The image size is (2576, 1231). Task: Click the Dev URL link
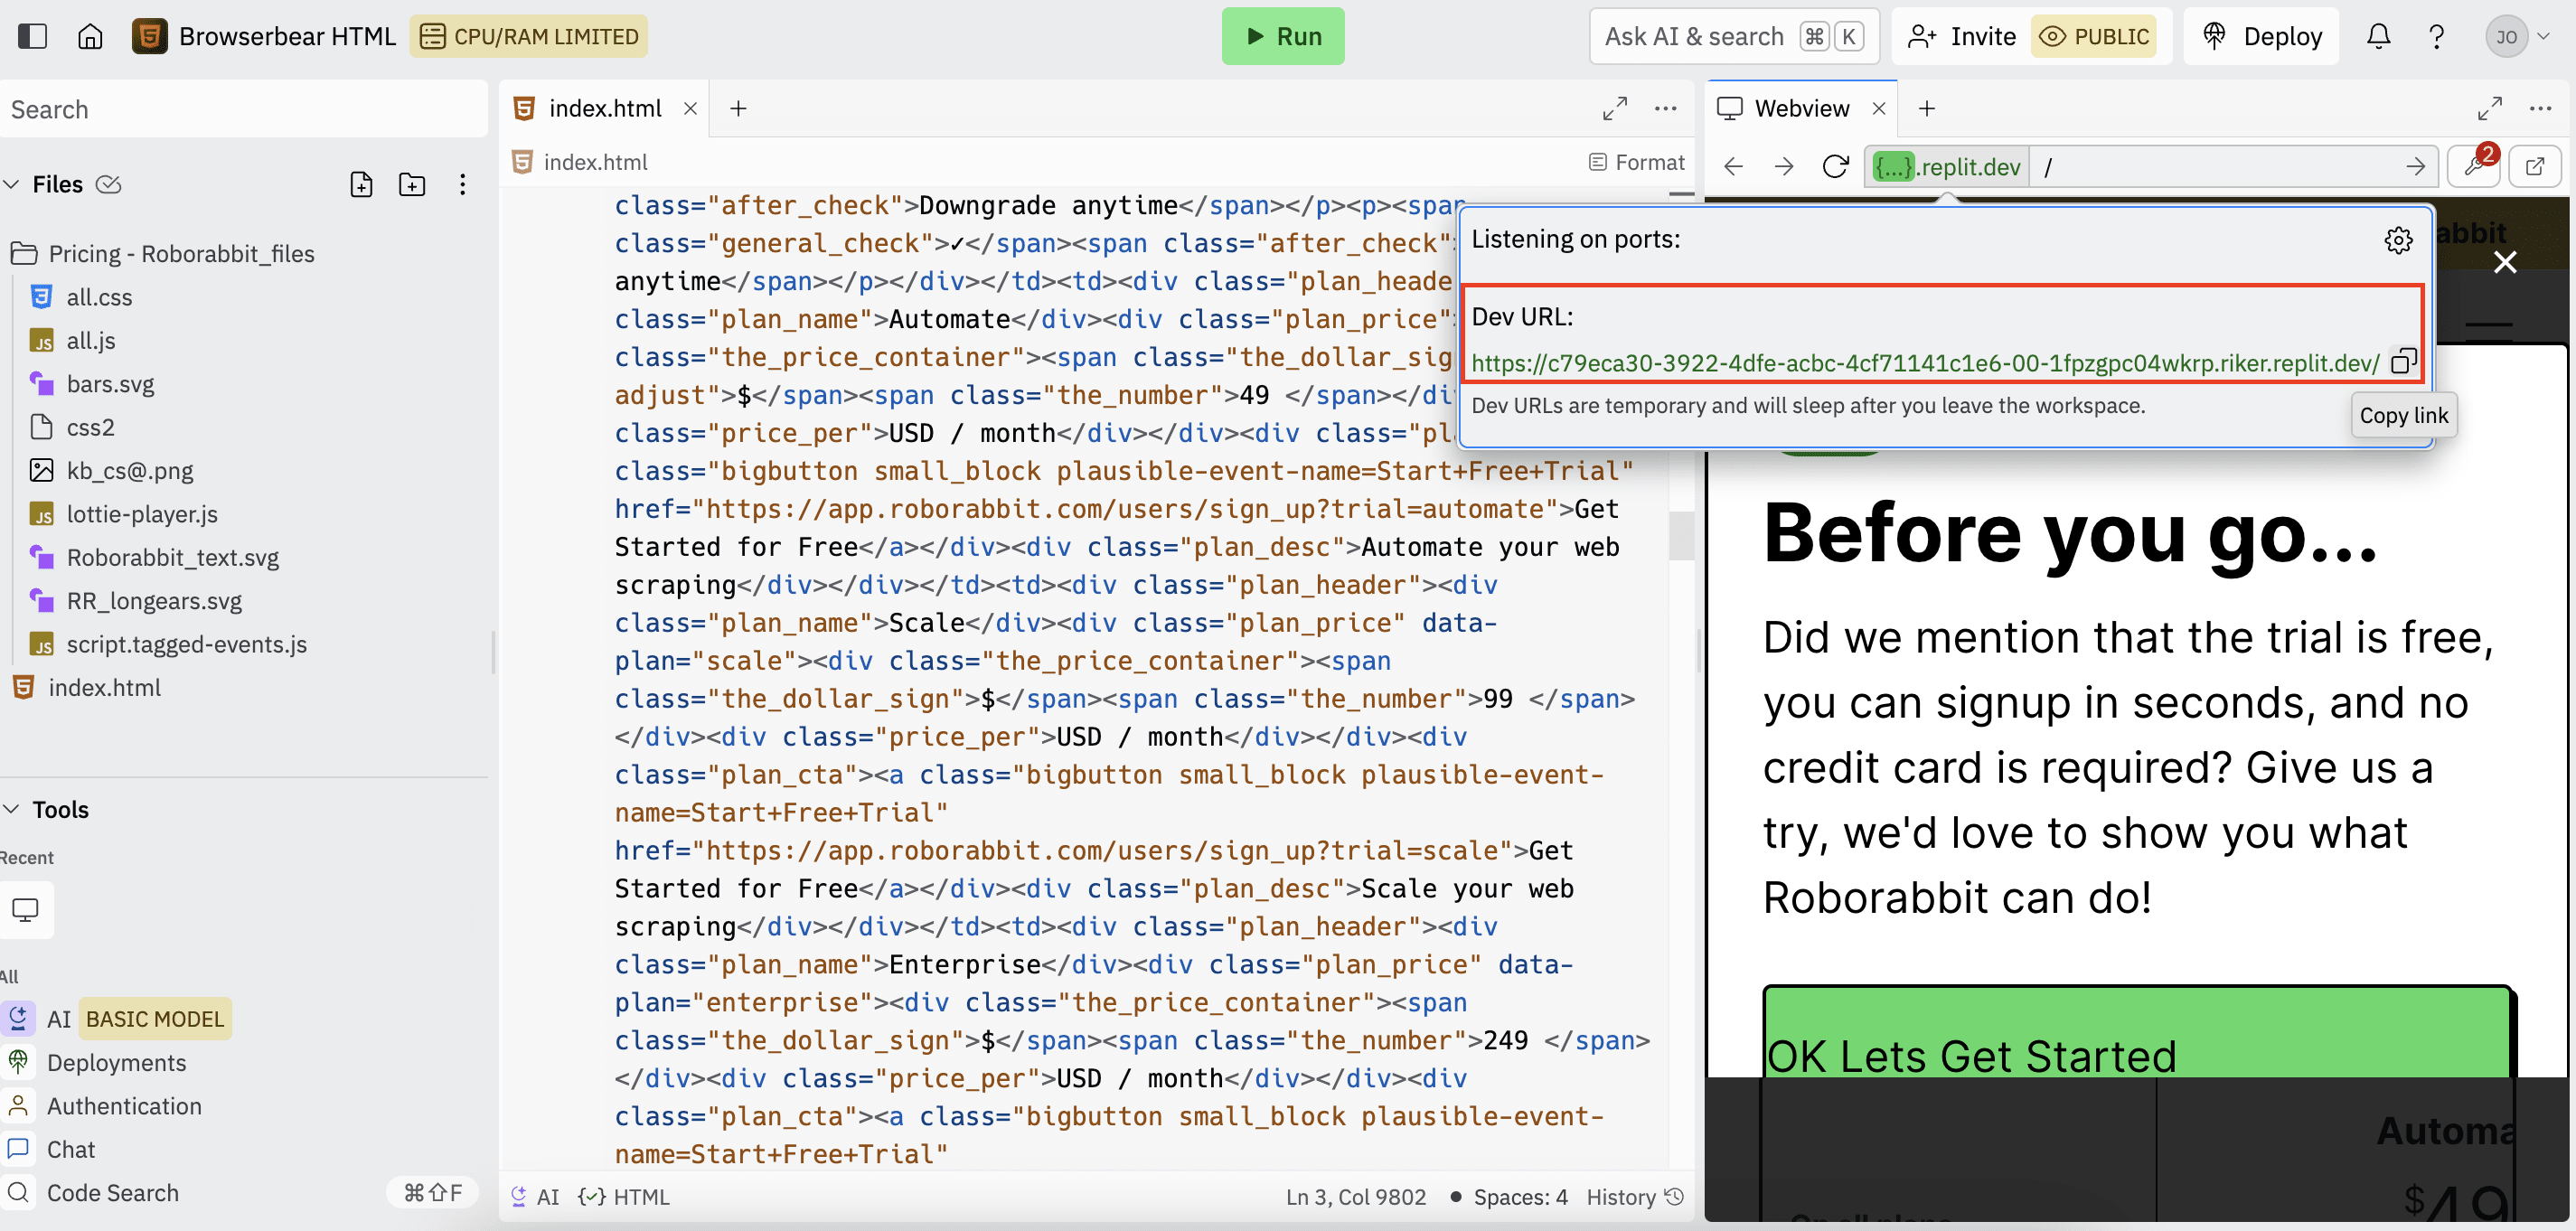coord(1925,363)
